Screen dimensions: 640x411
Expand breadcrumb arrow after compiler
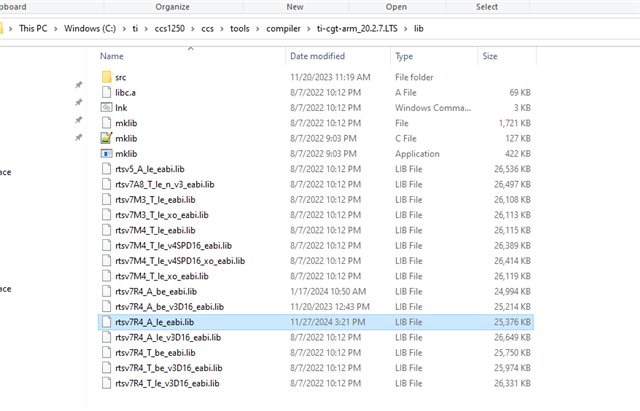pos(309,29)
